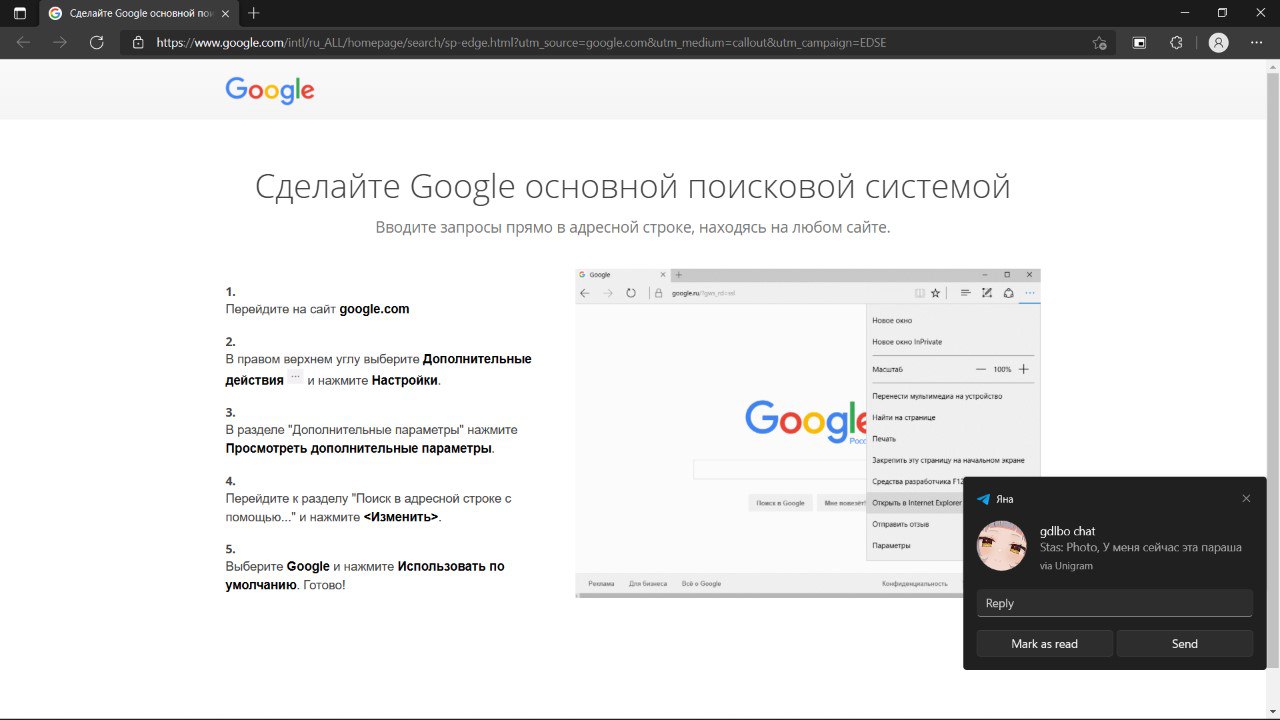Open the split screen icon
Image resolution: width=1280 pixels, height=720 pixels.
click(x=1139, y=43)
